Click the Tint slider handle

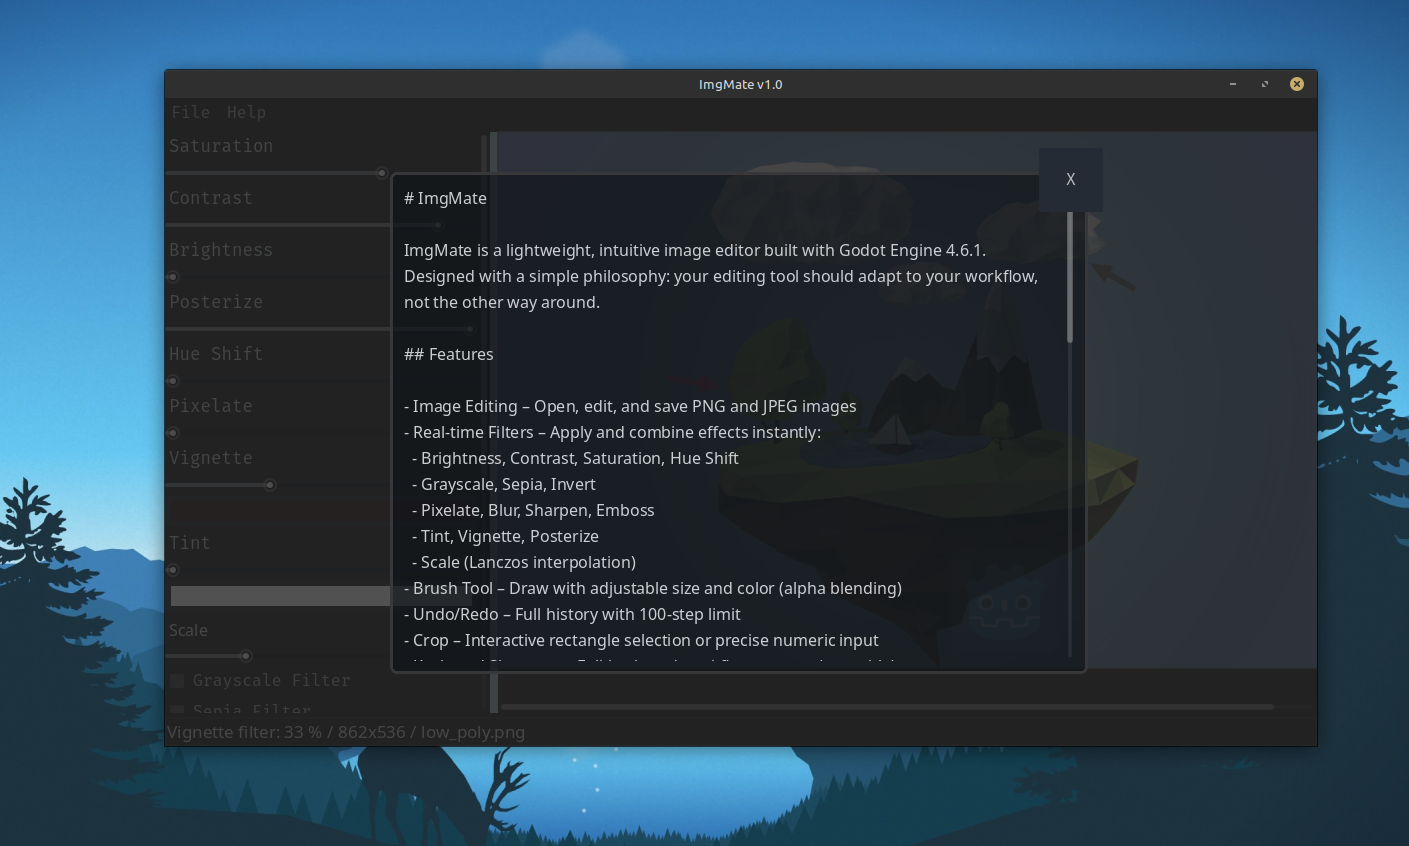(x=173, y=570)
